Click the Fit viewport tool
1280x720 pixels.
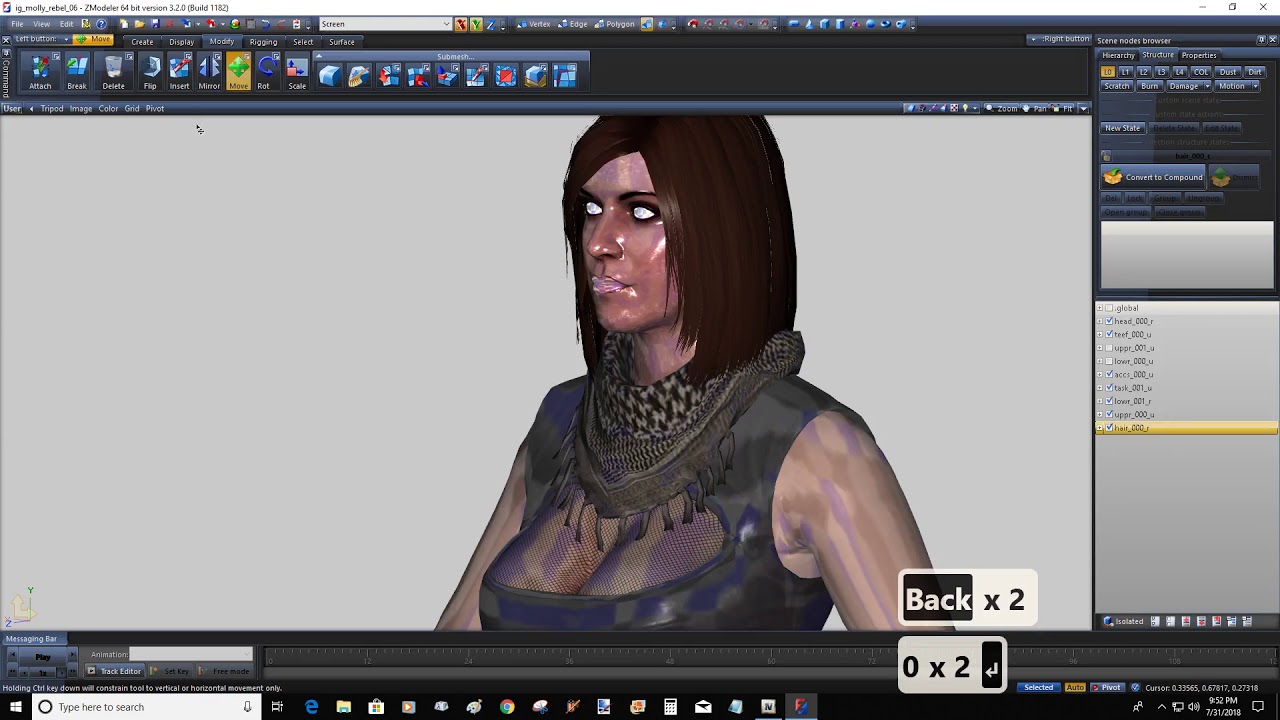pyautogui.click(x=1063, y=108)
